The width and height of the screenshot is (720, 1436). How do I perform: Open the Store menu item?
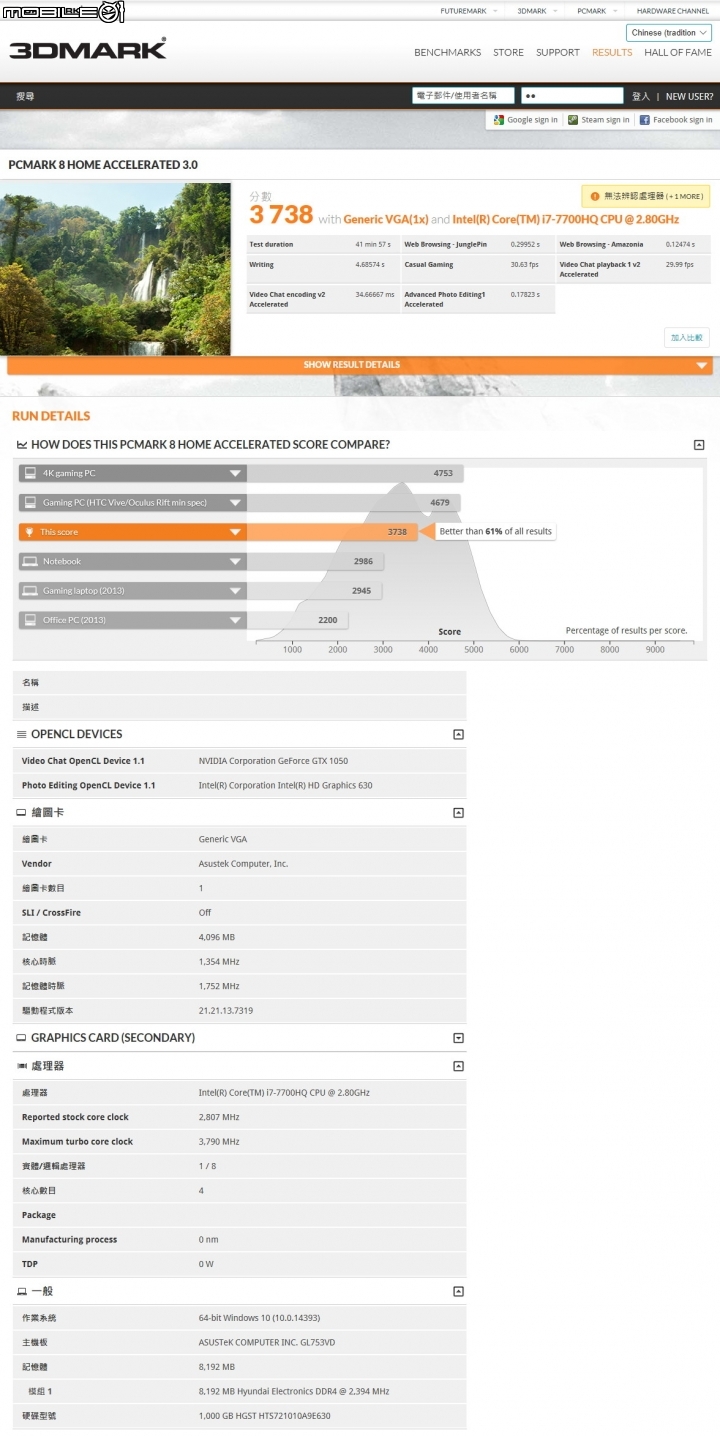tap(508, 52)
